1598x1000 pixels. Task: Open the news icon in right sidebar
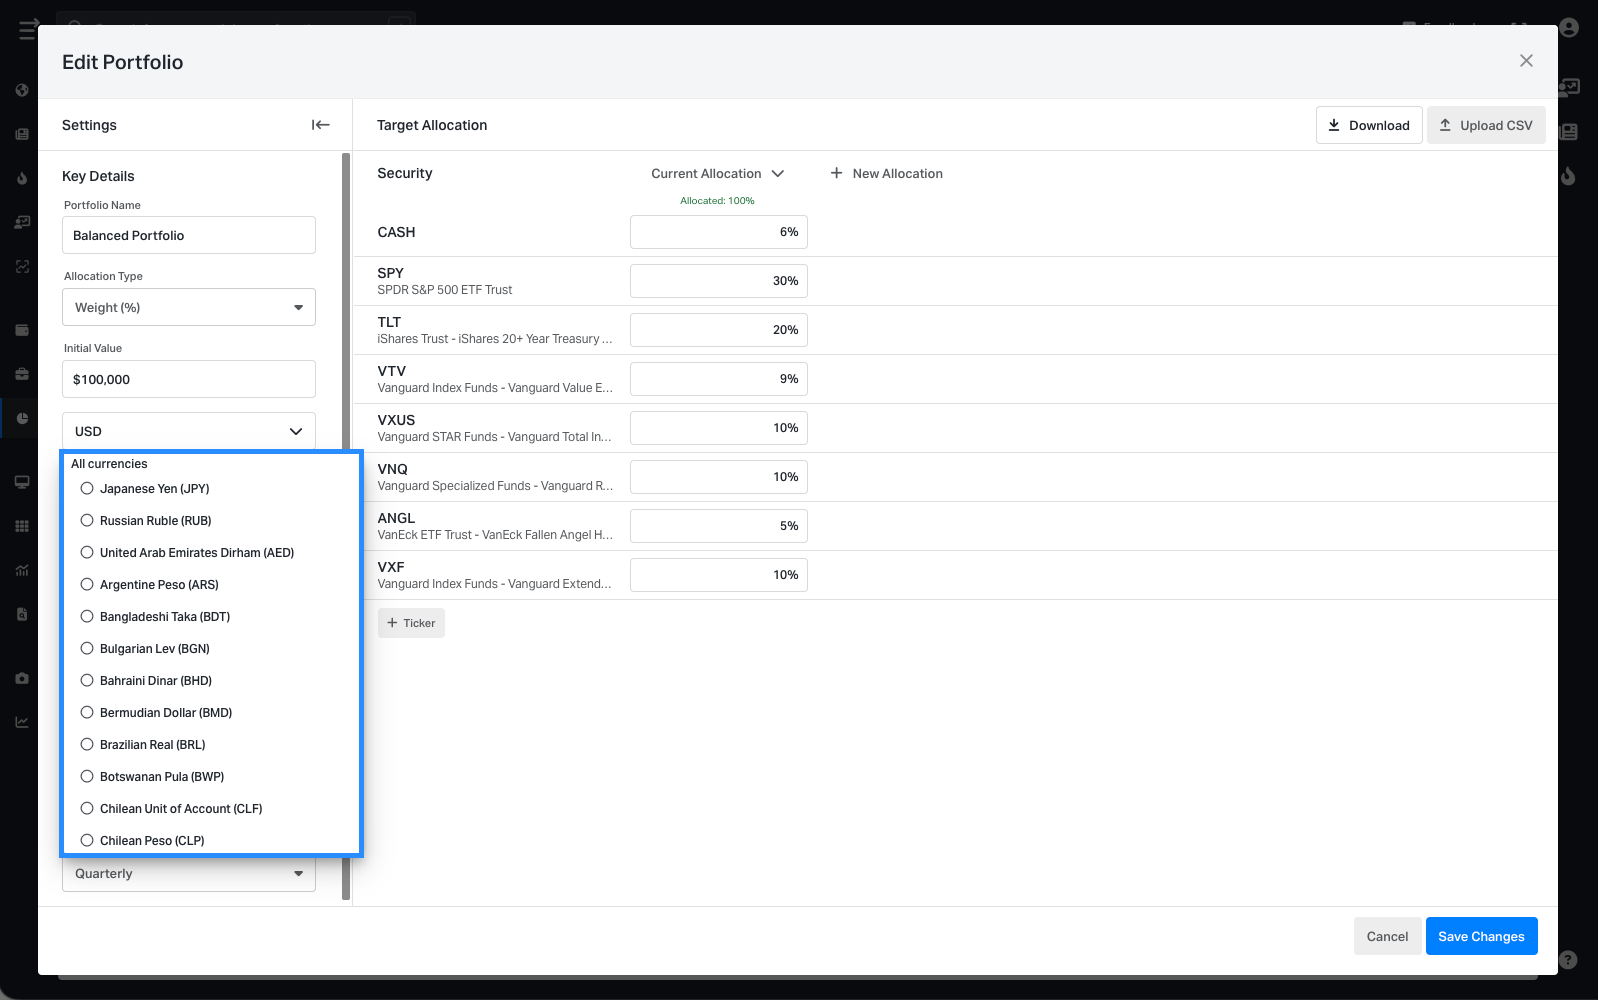coord(1569,131)
